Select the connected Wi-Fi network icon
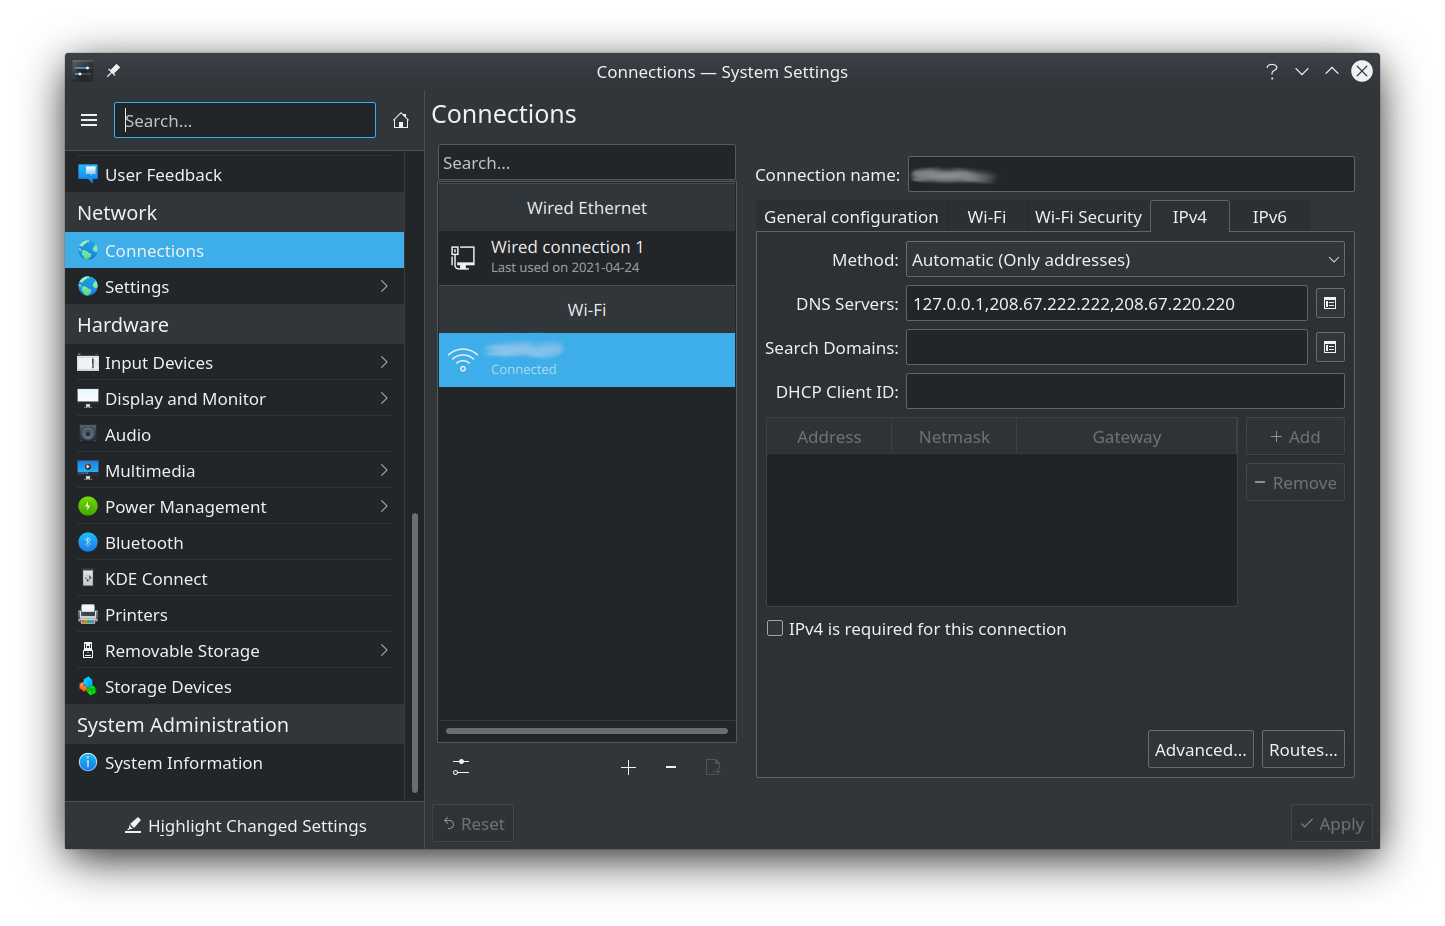Image resolution: width=1445 pixels, height=926 pixels. click(x=463, y=359)
